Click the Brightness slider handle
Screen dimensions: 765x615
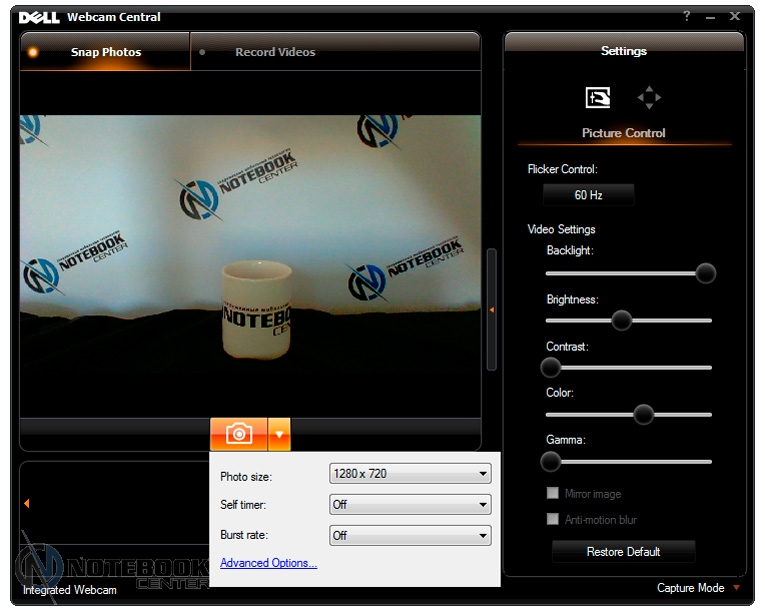(x=621, y=320)
